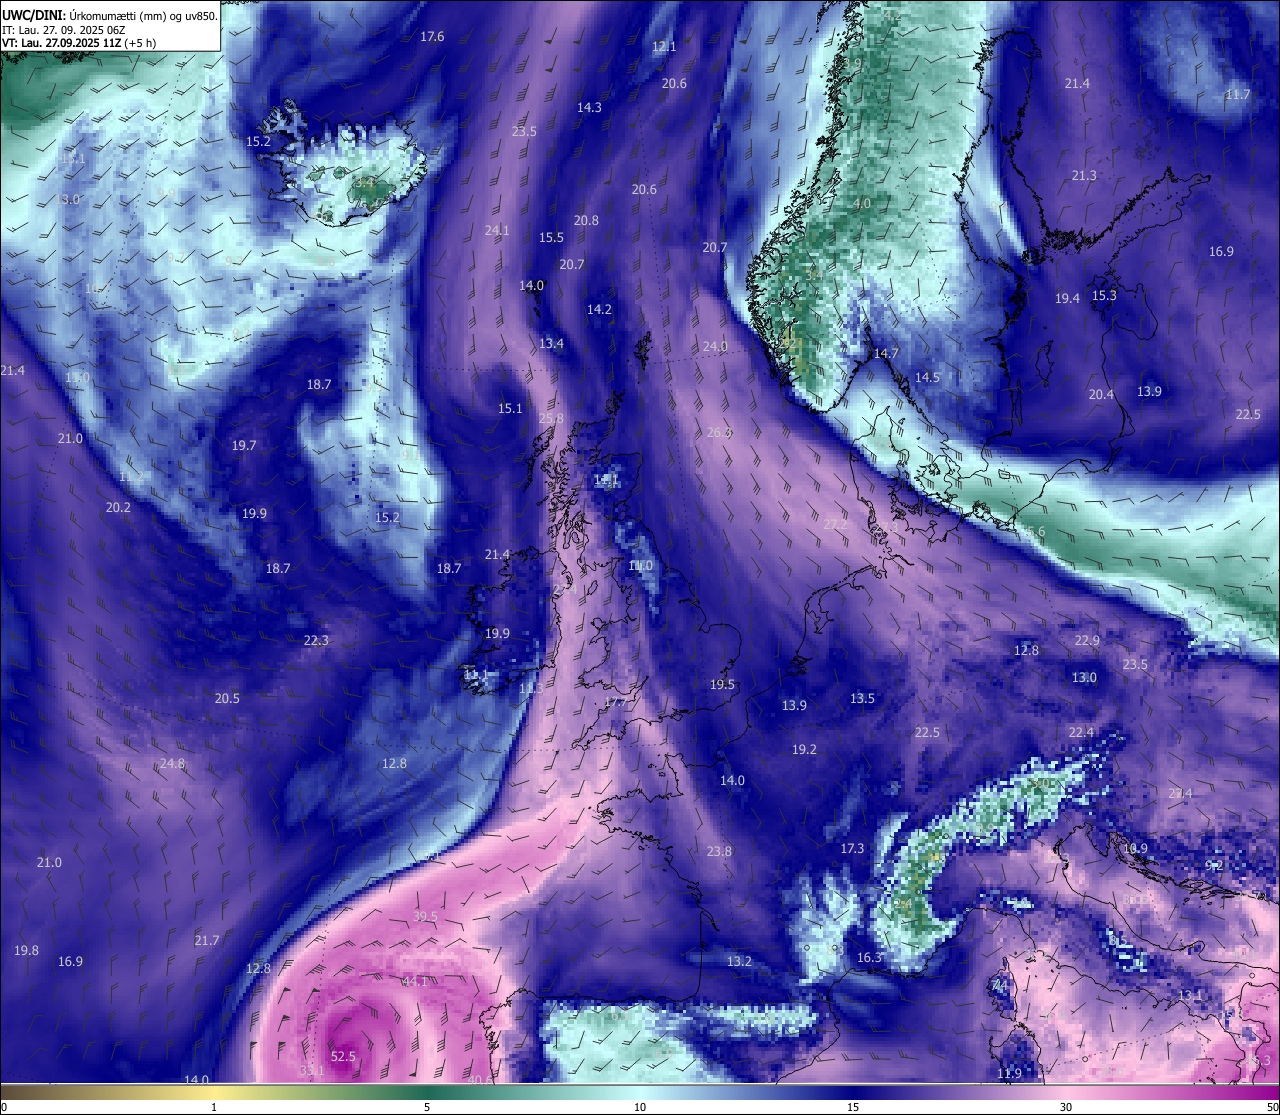The width and height of the screenshot is (1280, 1115).
Task: Click the 24.8 value on the map
Action: (x=172, y=763)
